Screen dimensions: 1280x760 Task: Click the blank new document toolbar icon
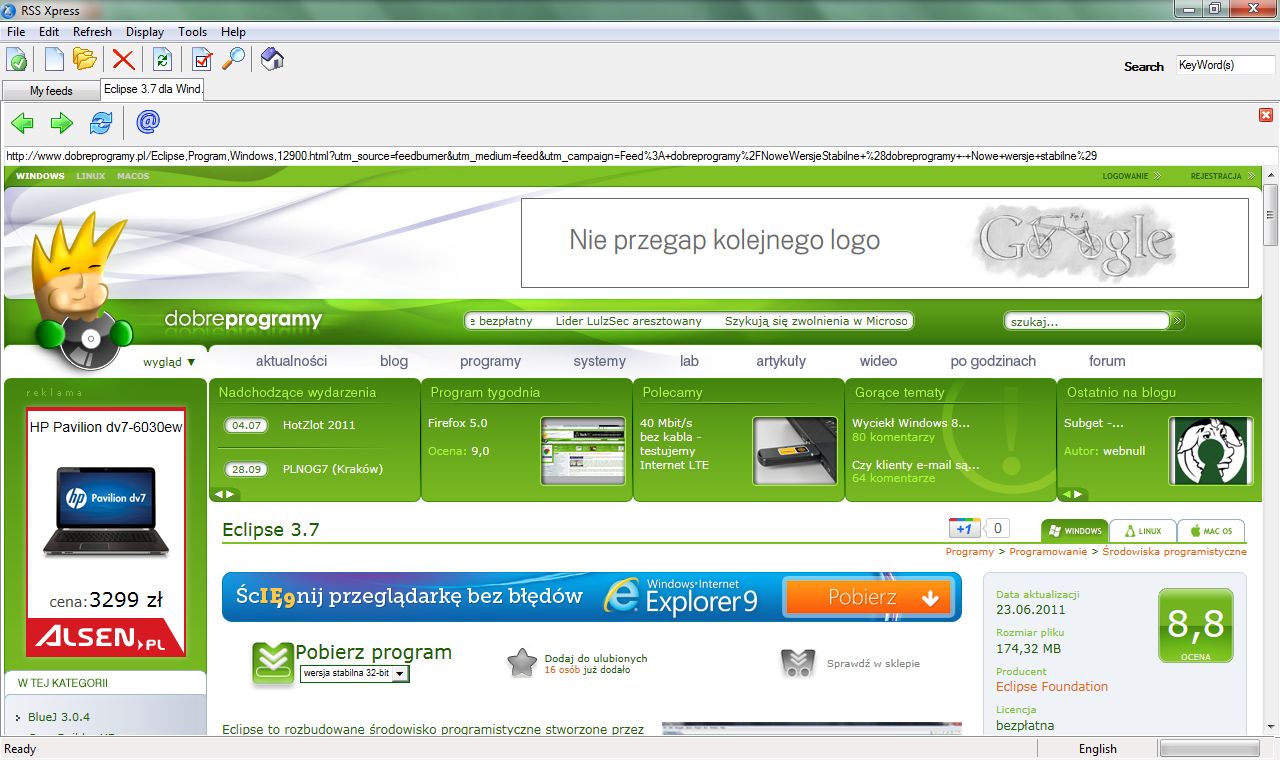(54, 59)
